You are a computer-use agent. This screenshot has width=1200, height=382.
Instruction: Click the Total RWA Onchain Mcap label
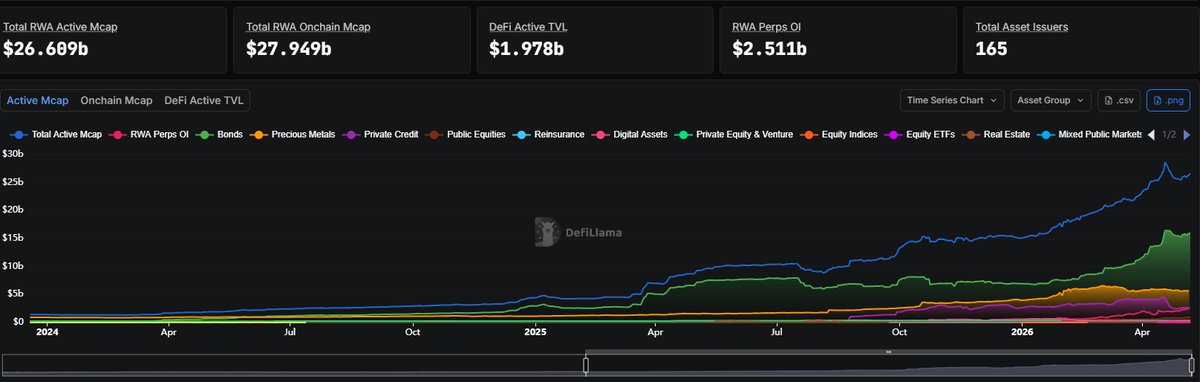pyautogui.click(x=308, y=27)
